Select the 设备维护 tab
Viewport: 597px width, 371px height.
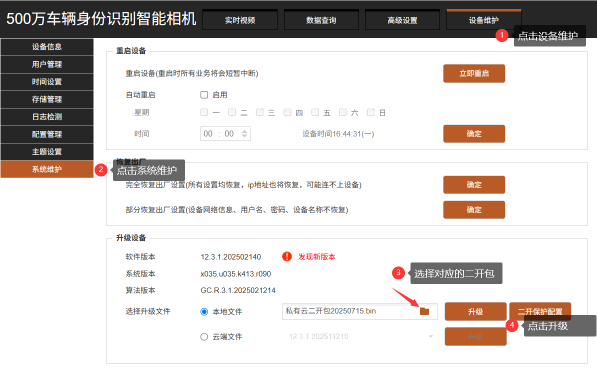484,20
